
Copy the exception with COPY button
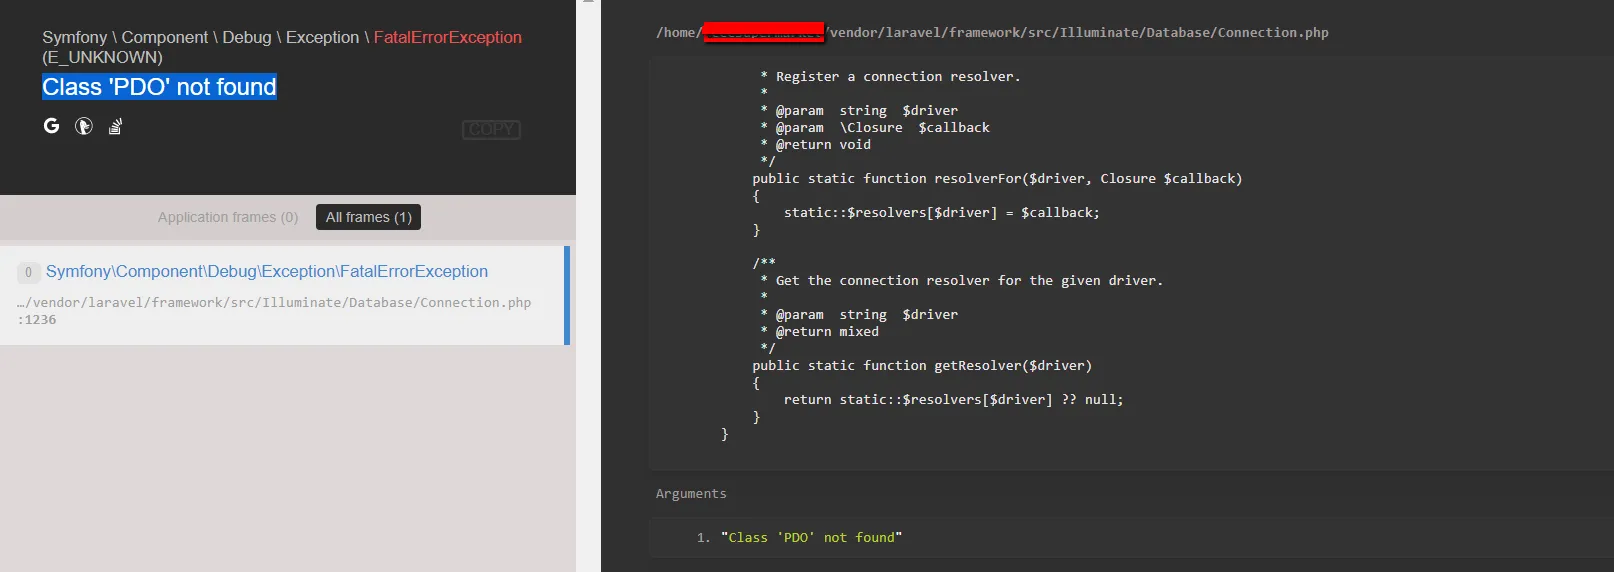[x=491, y=130]
